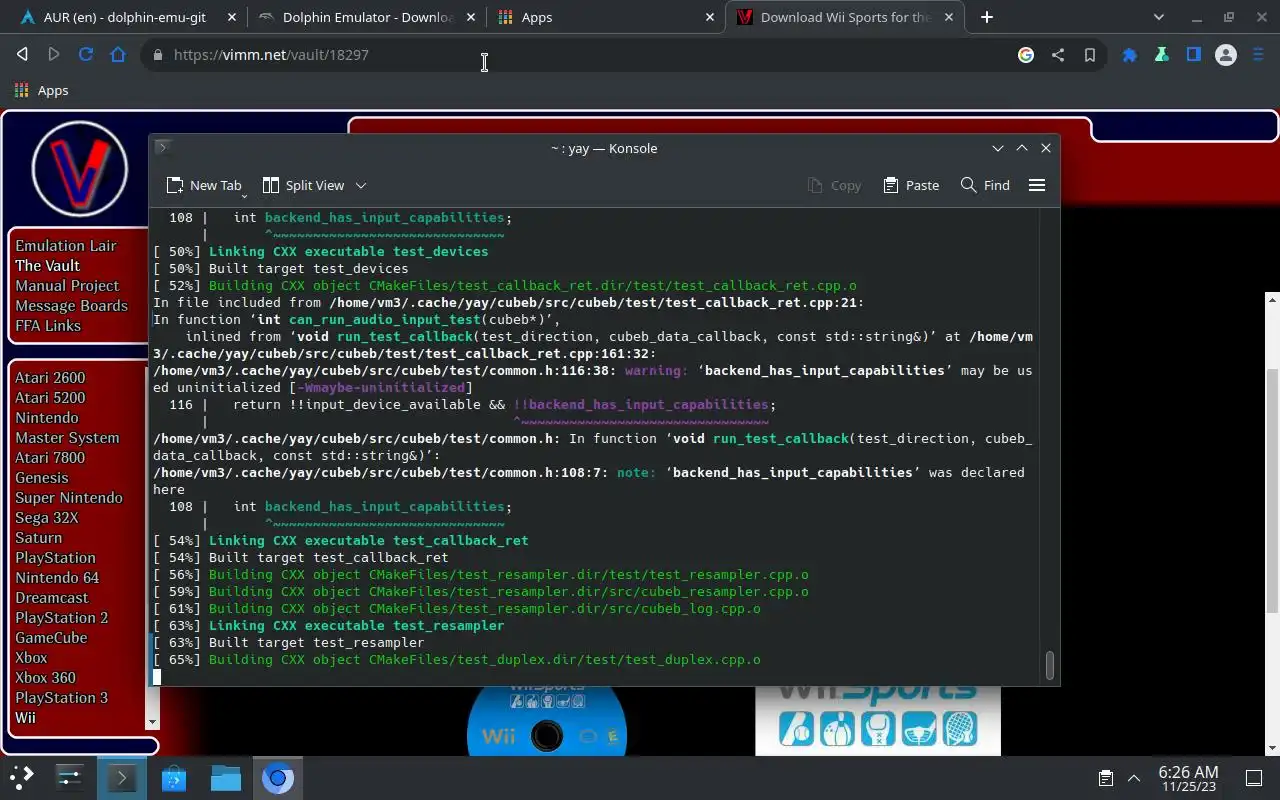Close the Apps browser tab

click(x=710, y=17)
